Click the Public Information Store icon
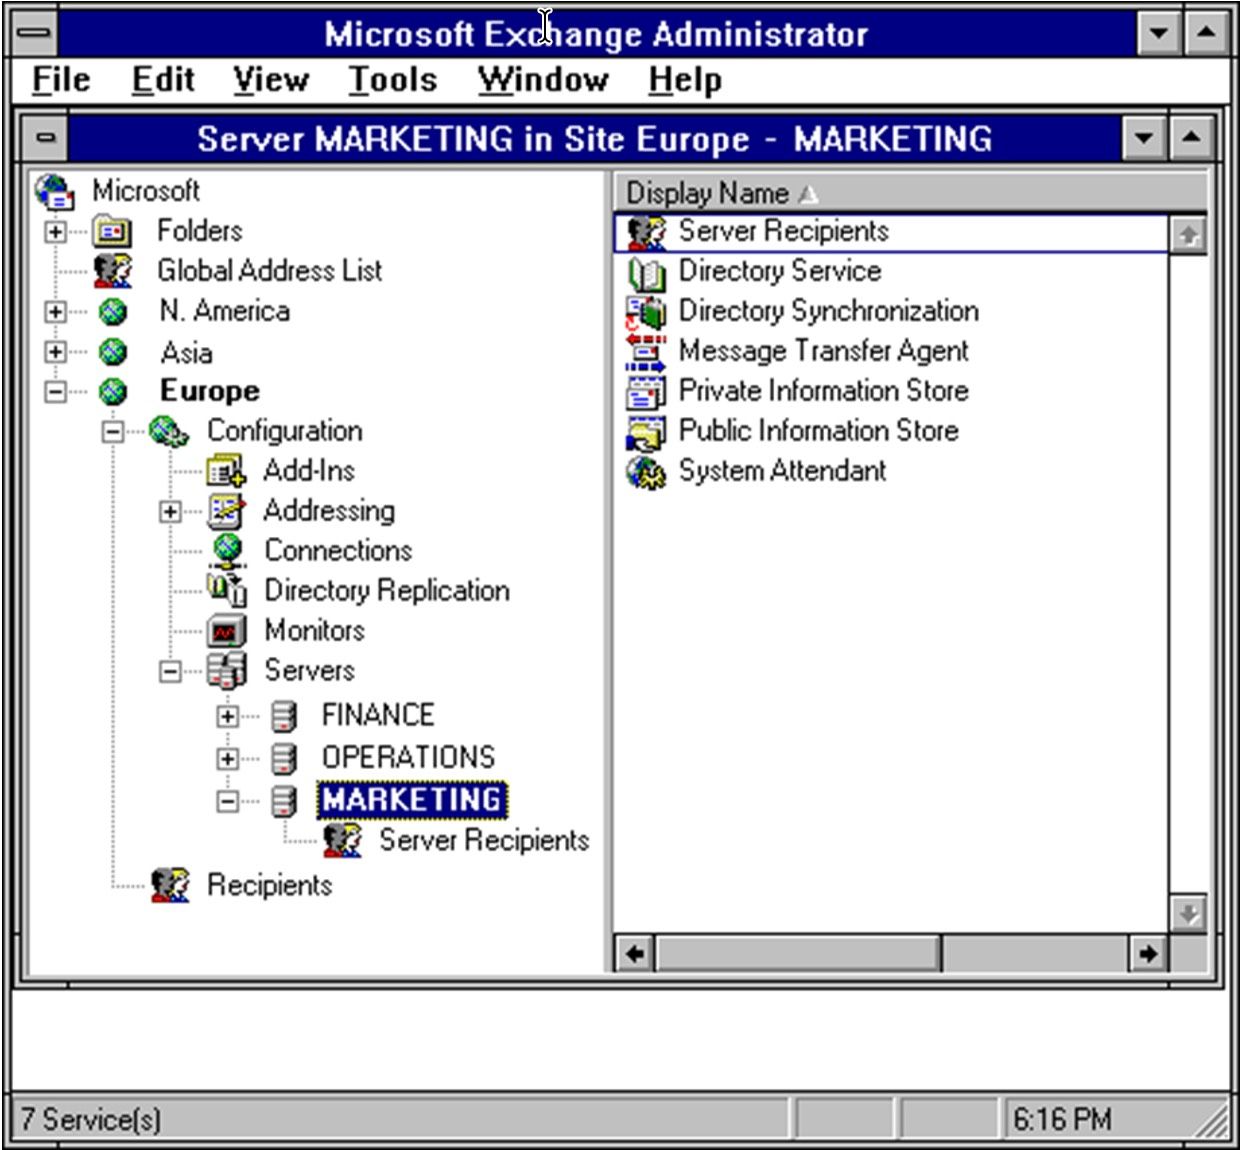Screen dimensions: 1240x1150 (x=645, y=431)
